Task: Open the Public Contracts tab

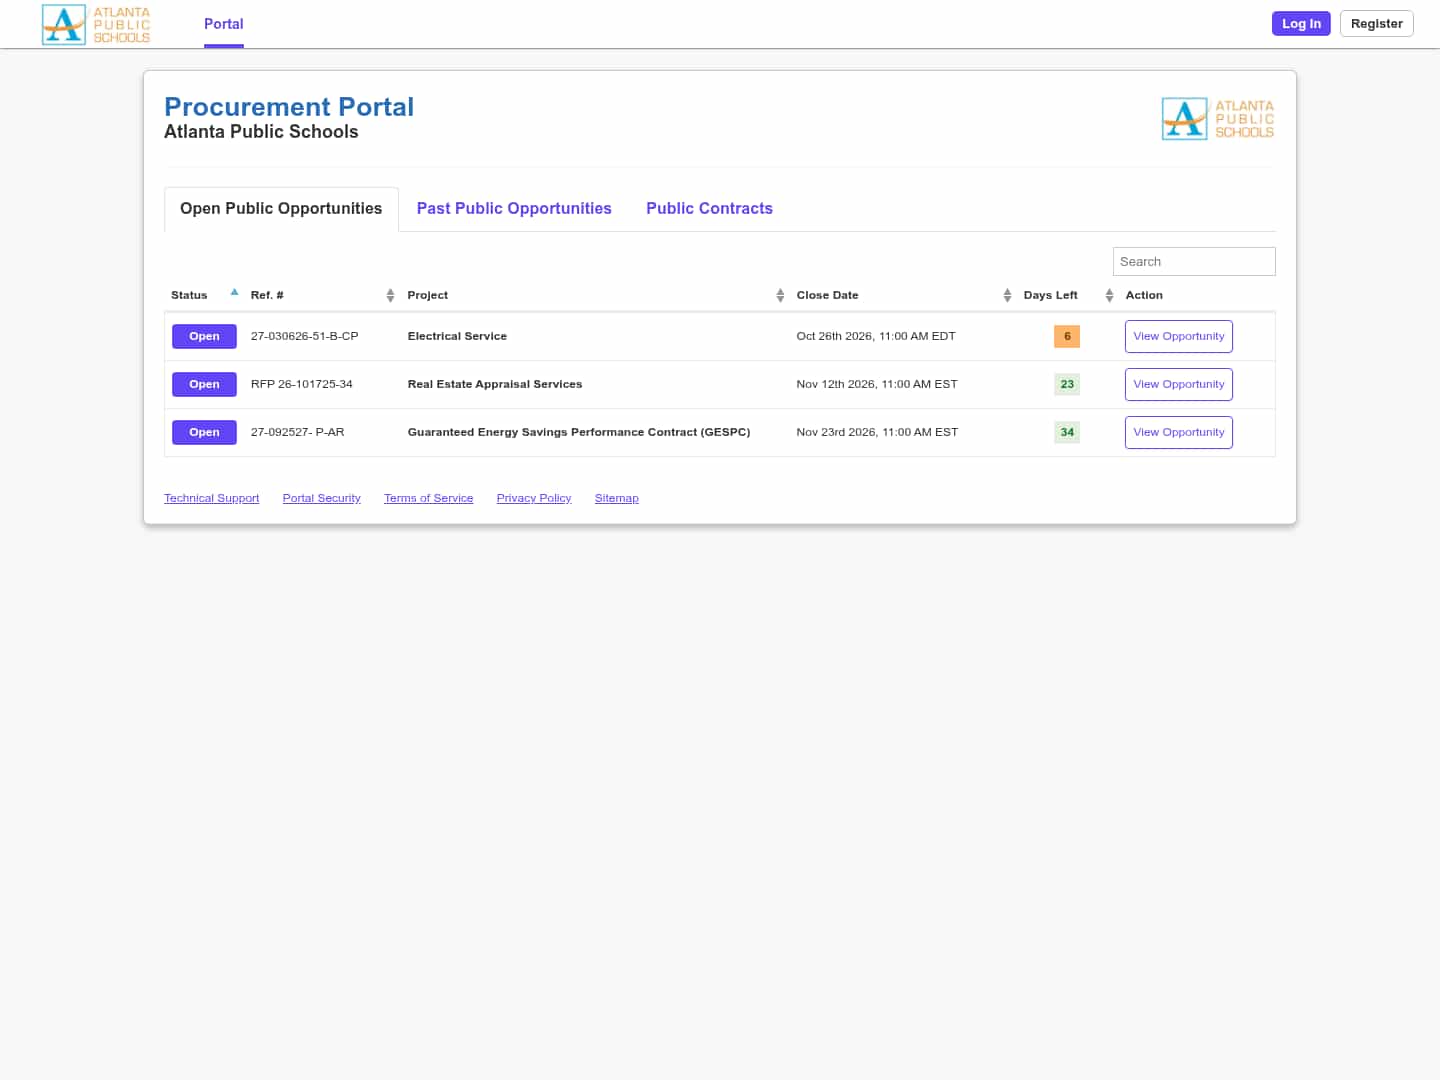Action: tap(709, 208)
